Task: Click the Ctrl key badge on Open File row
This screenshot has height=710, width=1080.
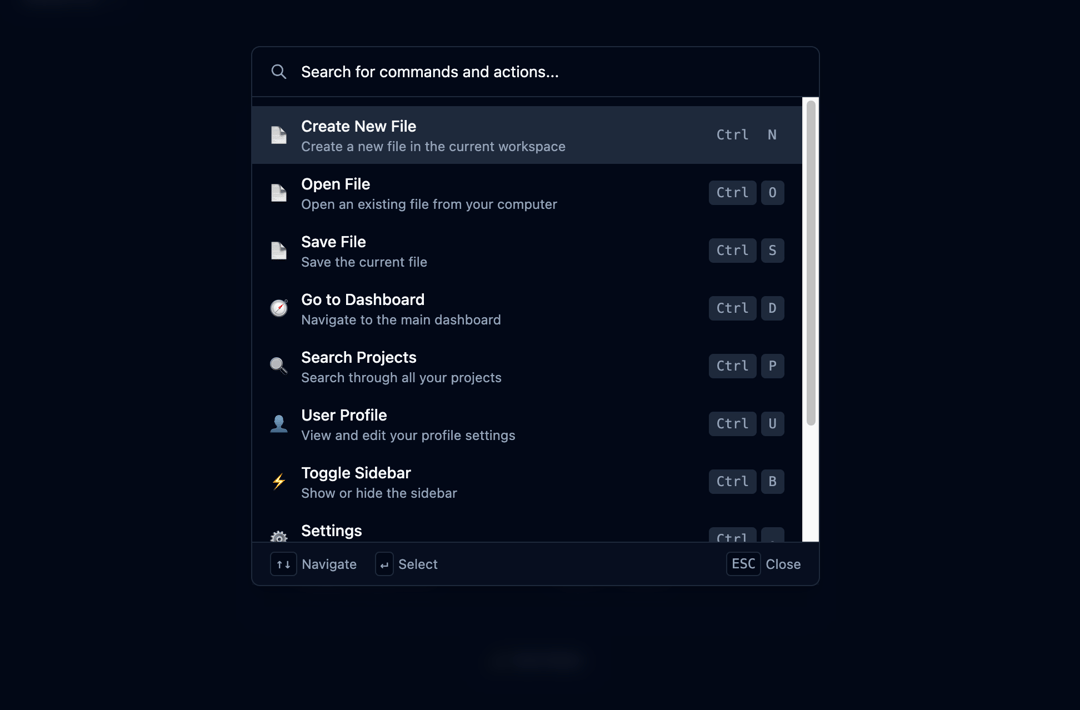Action: [732, 193]
